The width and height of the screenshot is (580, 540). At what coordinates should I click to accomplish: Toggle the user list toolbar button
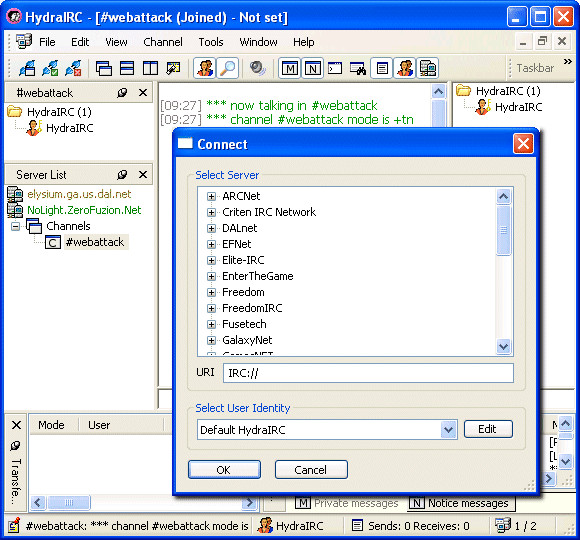(205, 68)
